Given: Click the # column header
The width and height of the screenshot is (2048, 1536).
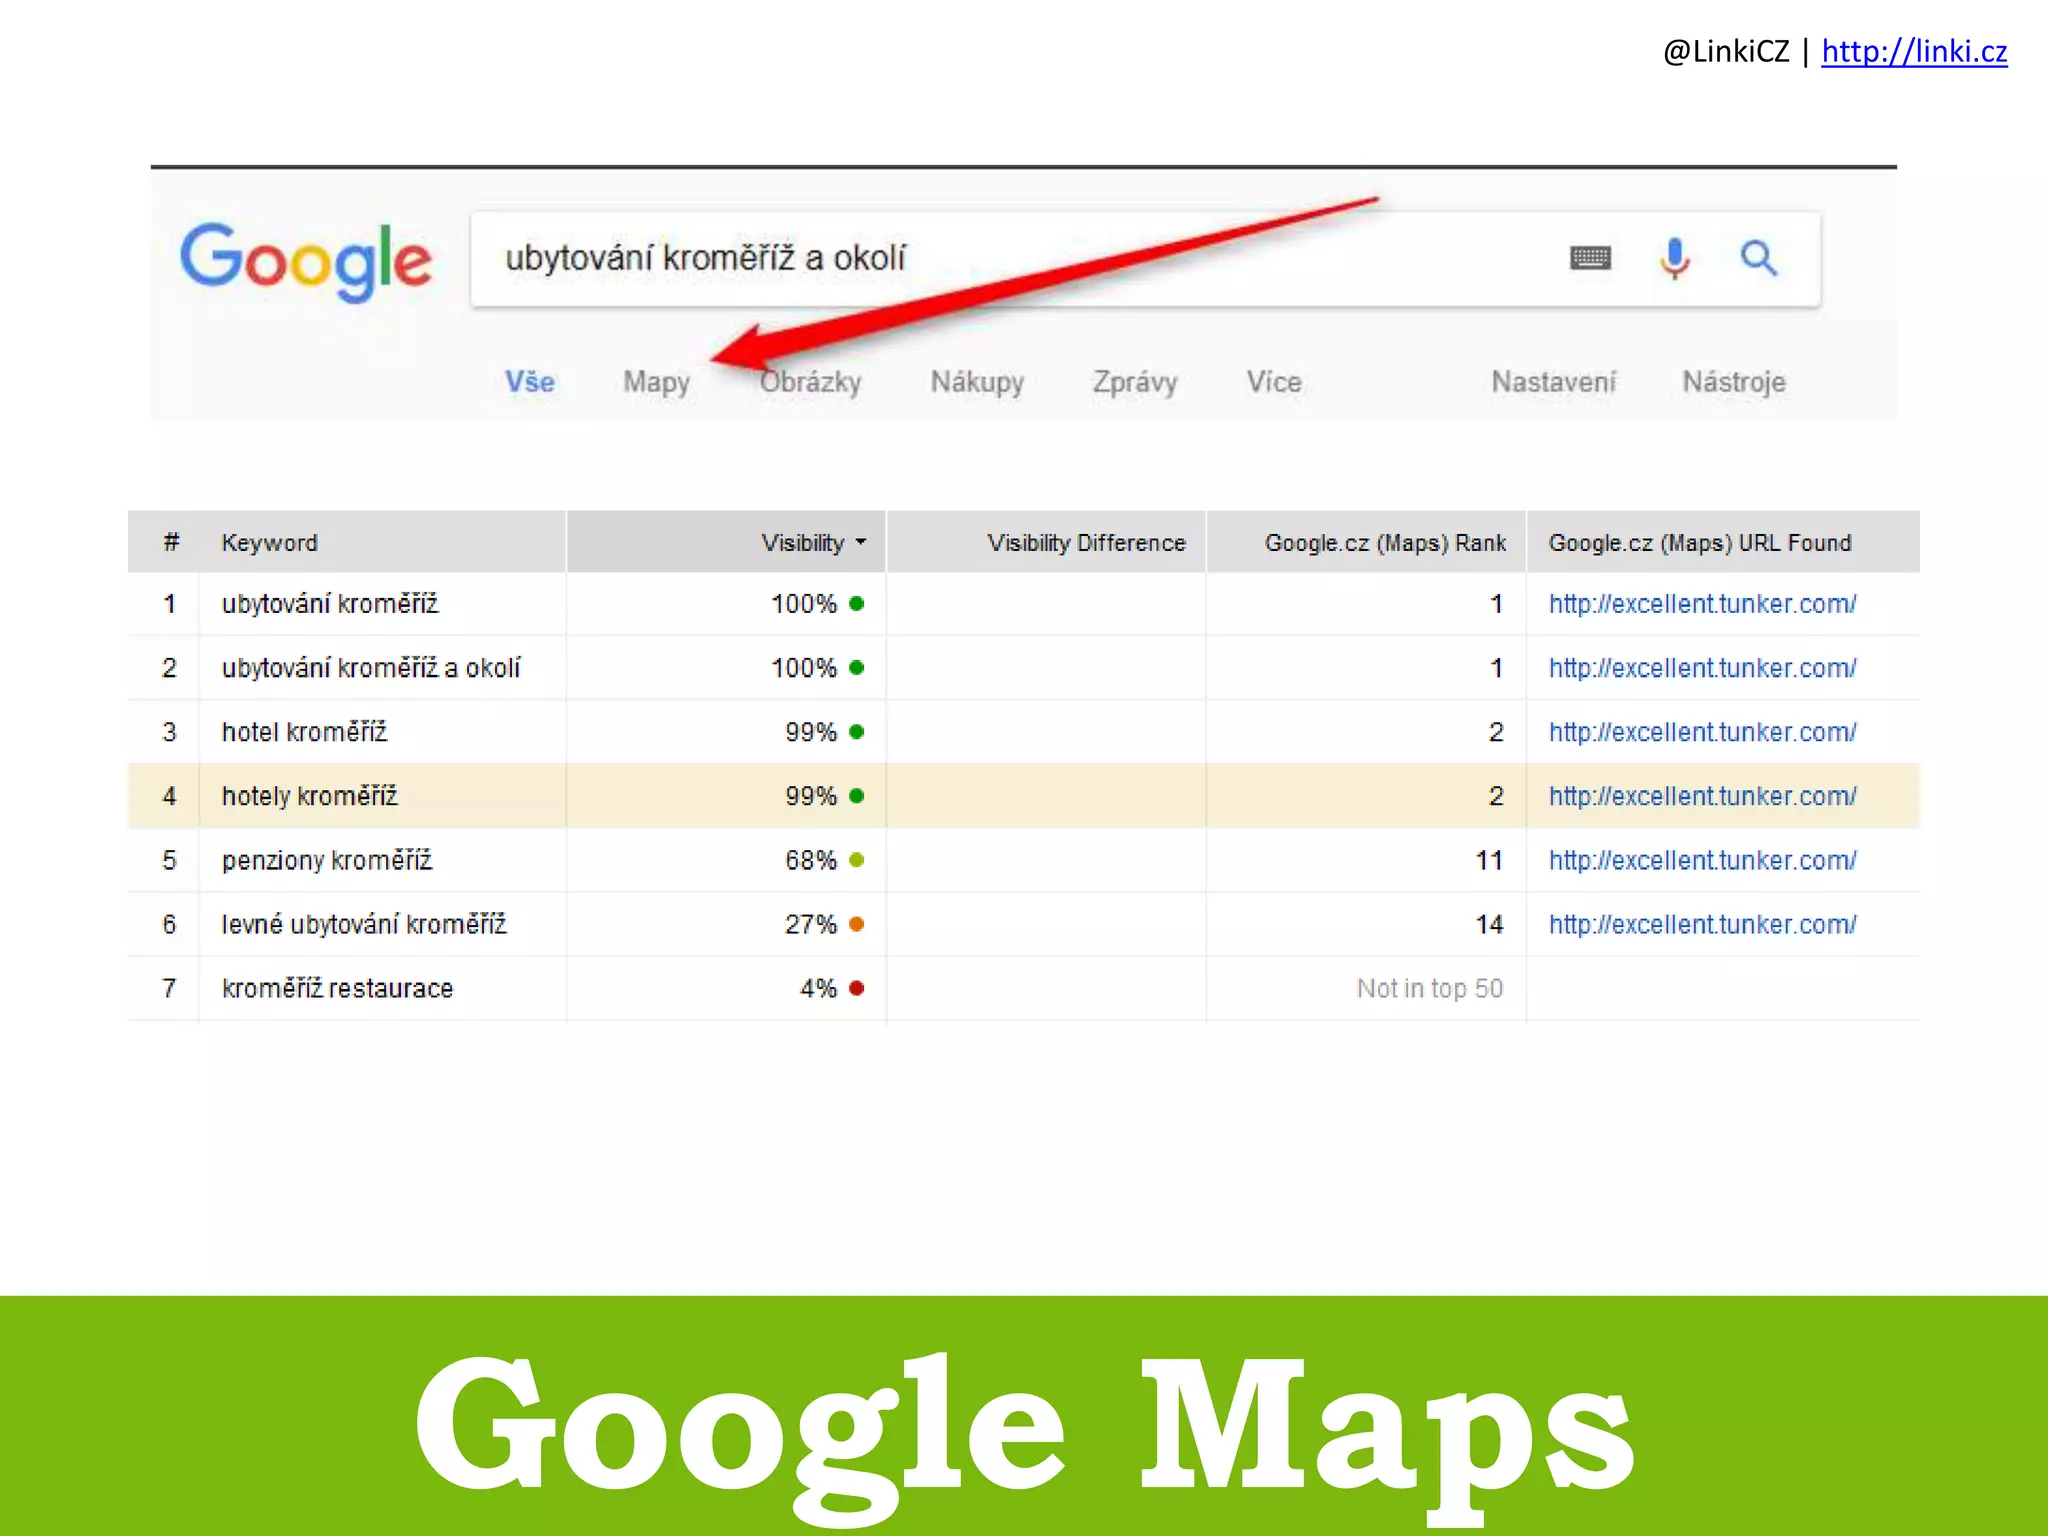Looking at the screenshot, I should click(171, 542).
